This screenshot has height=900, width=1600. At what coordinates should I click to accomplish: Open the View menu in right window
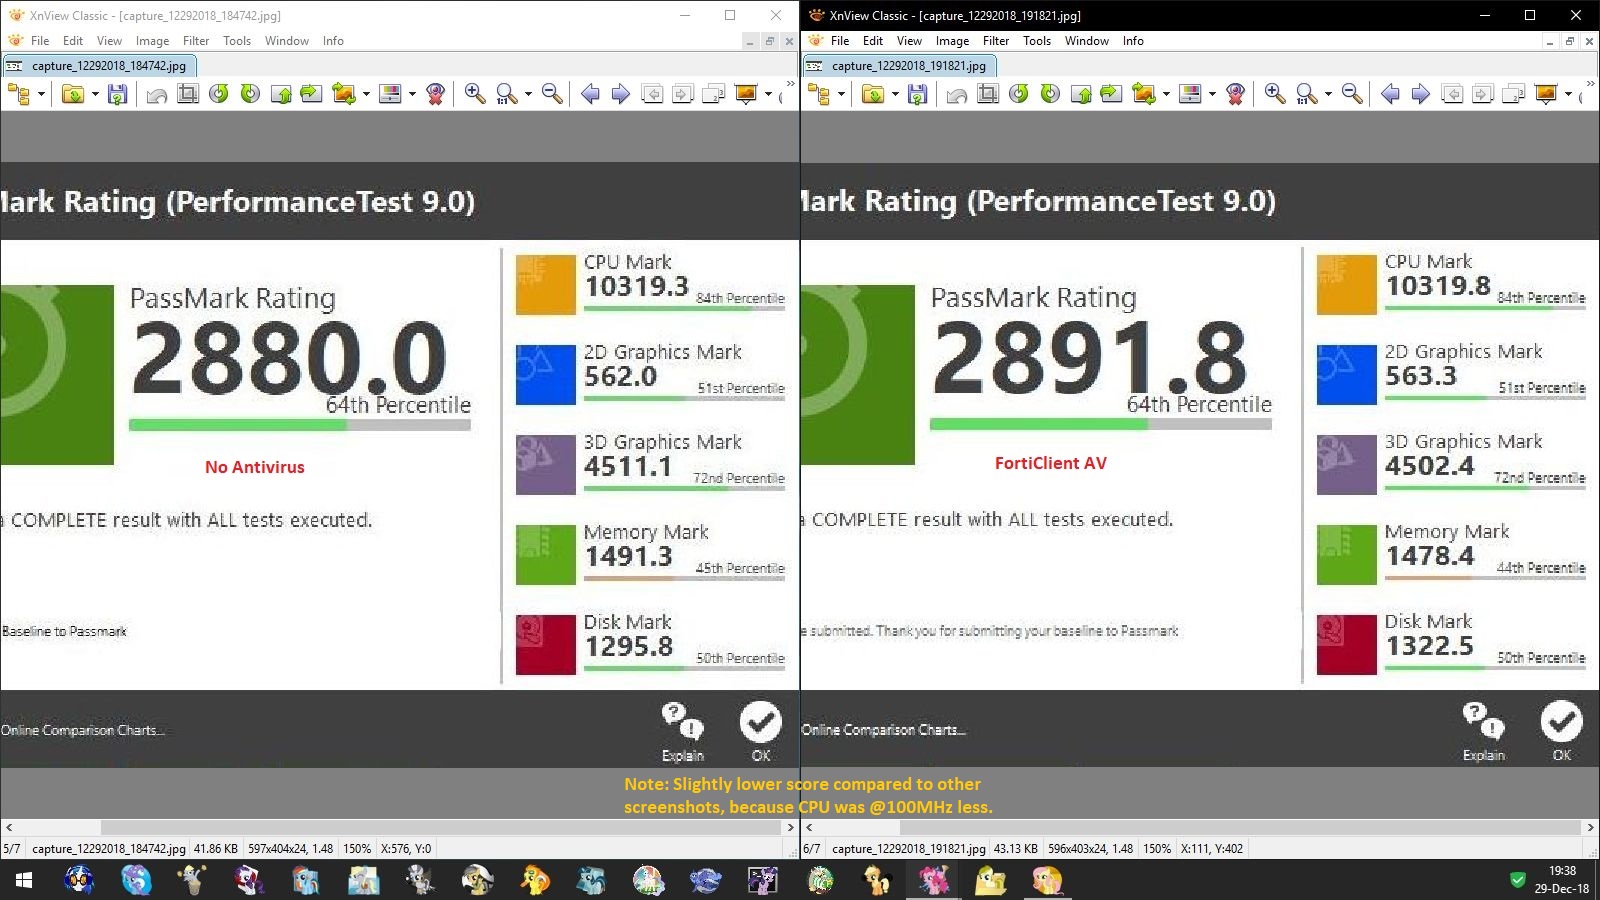pos(909,41)
